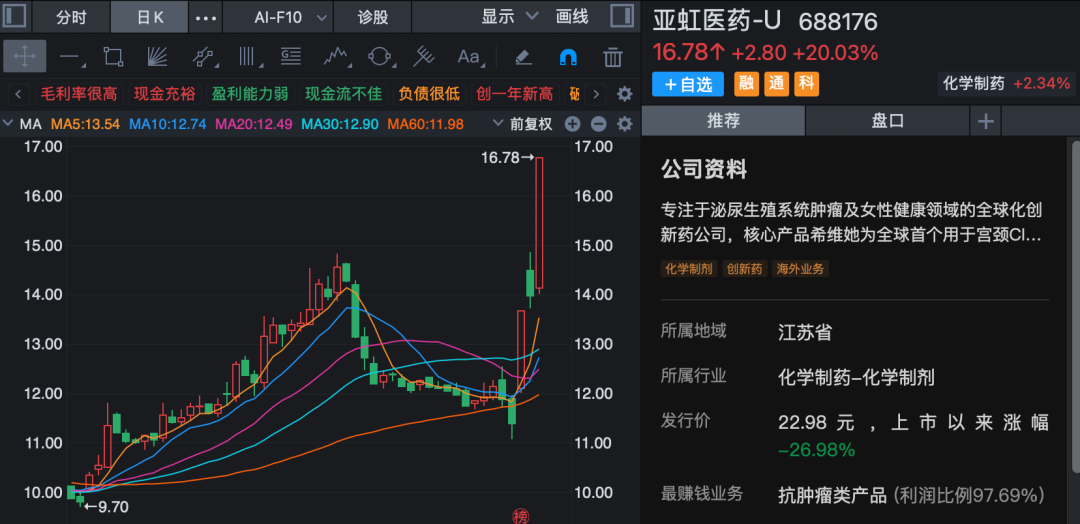This screenshot has width=1080, height=524.
Task: Activate the eraser tool
Action: pos(522,56)
